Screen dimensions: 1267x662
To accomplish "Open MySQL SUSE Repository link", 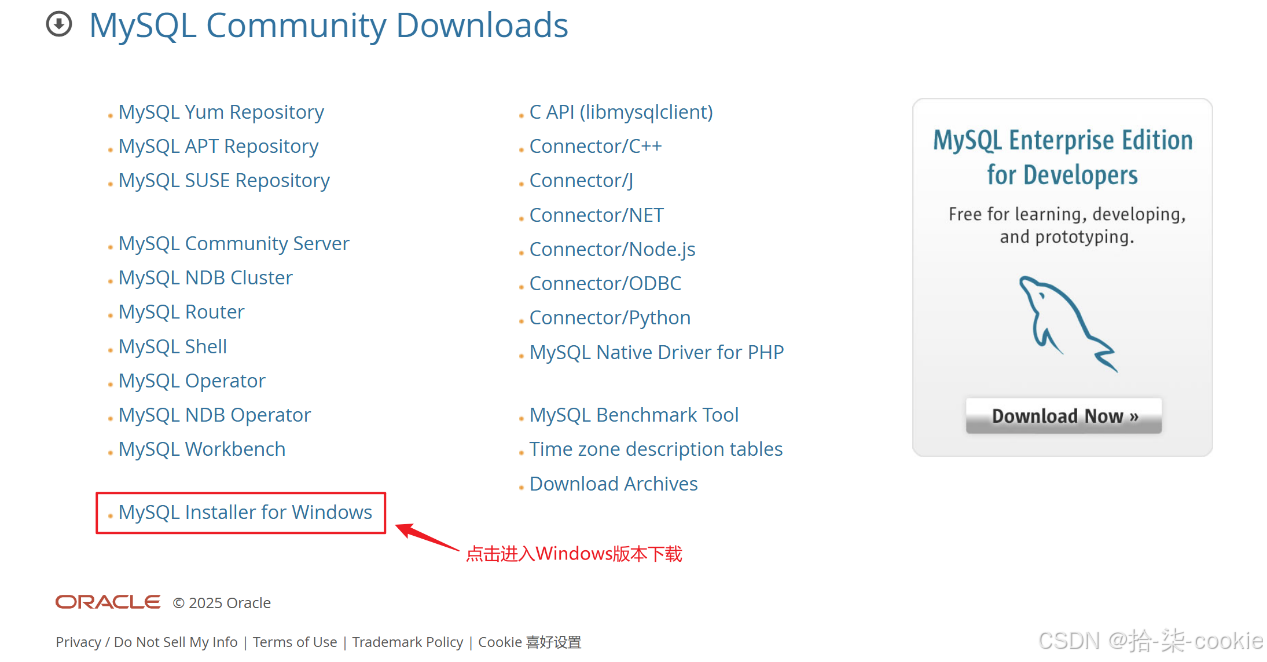I will click(x=224, y=180).
